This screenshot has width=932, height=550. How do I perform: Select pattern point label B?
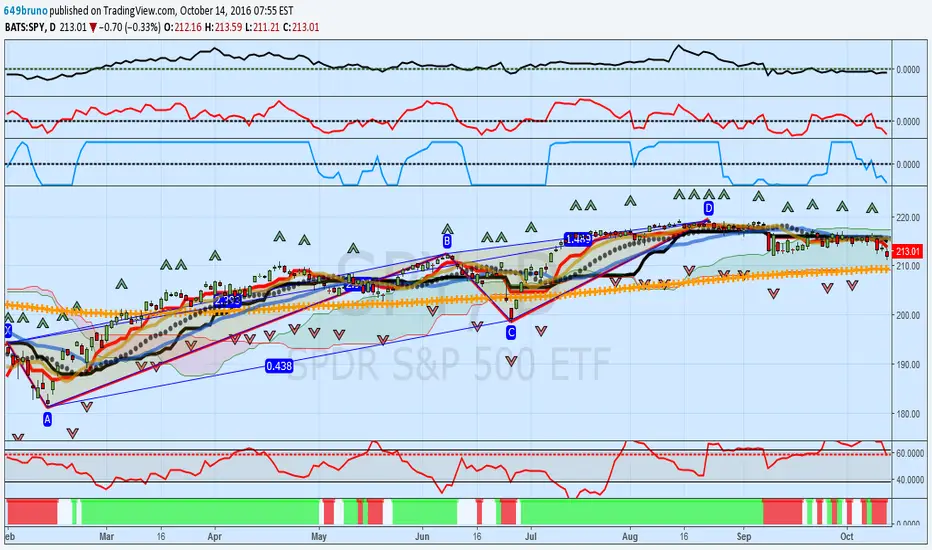coord(447,241)
